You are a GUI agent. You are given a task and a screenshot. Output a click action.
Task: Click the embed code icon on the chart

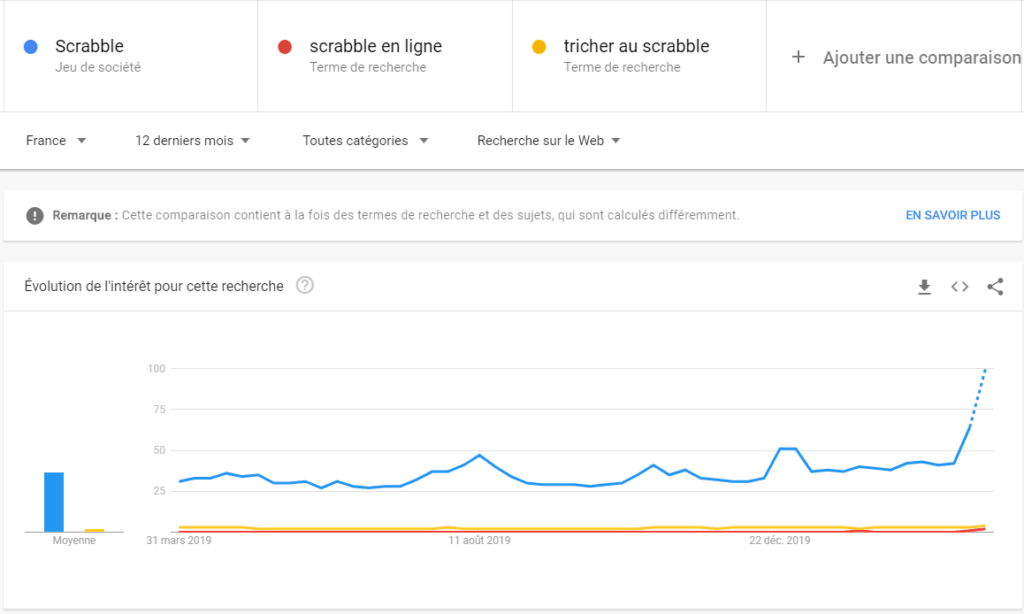click(959, 286)
